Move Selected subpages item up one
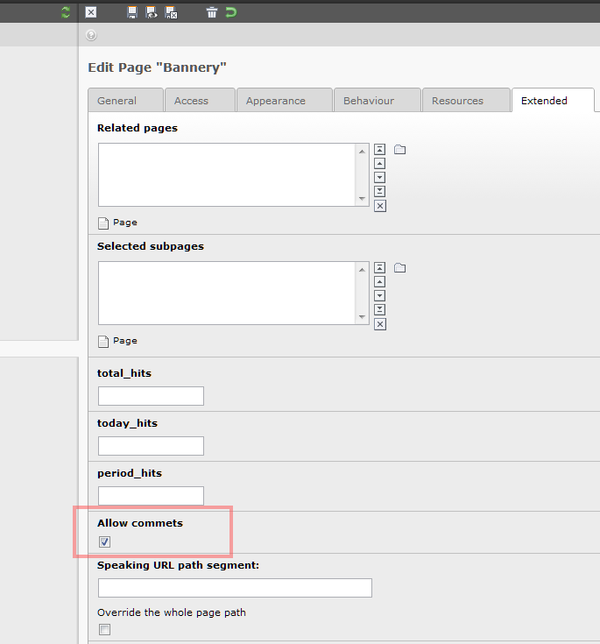The height and width of the screenshot is (644, 600). 380,282
